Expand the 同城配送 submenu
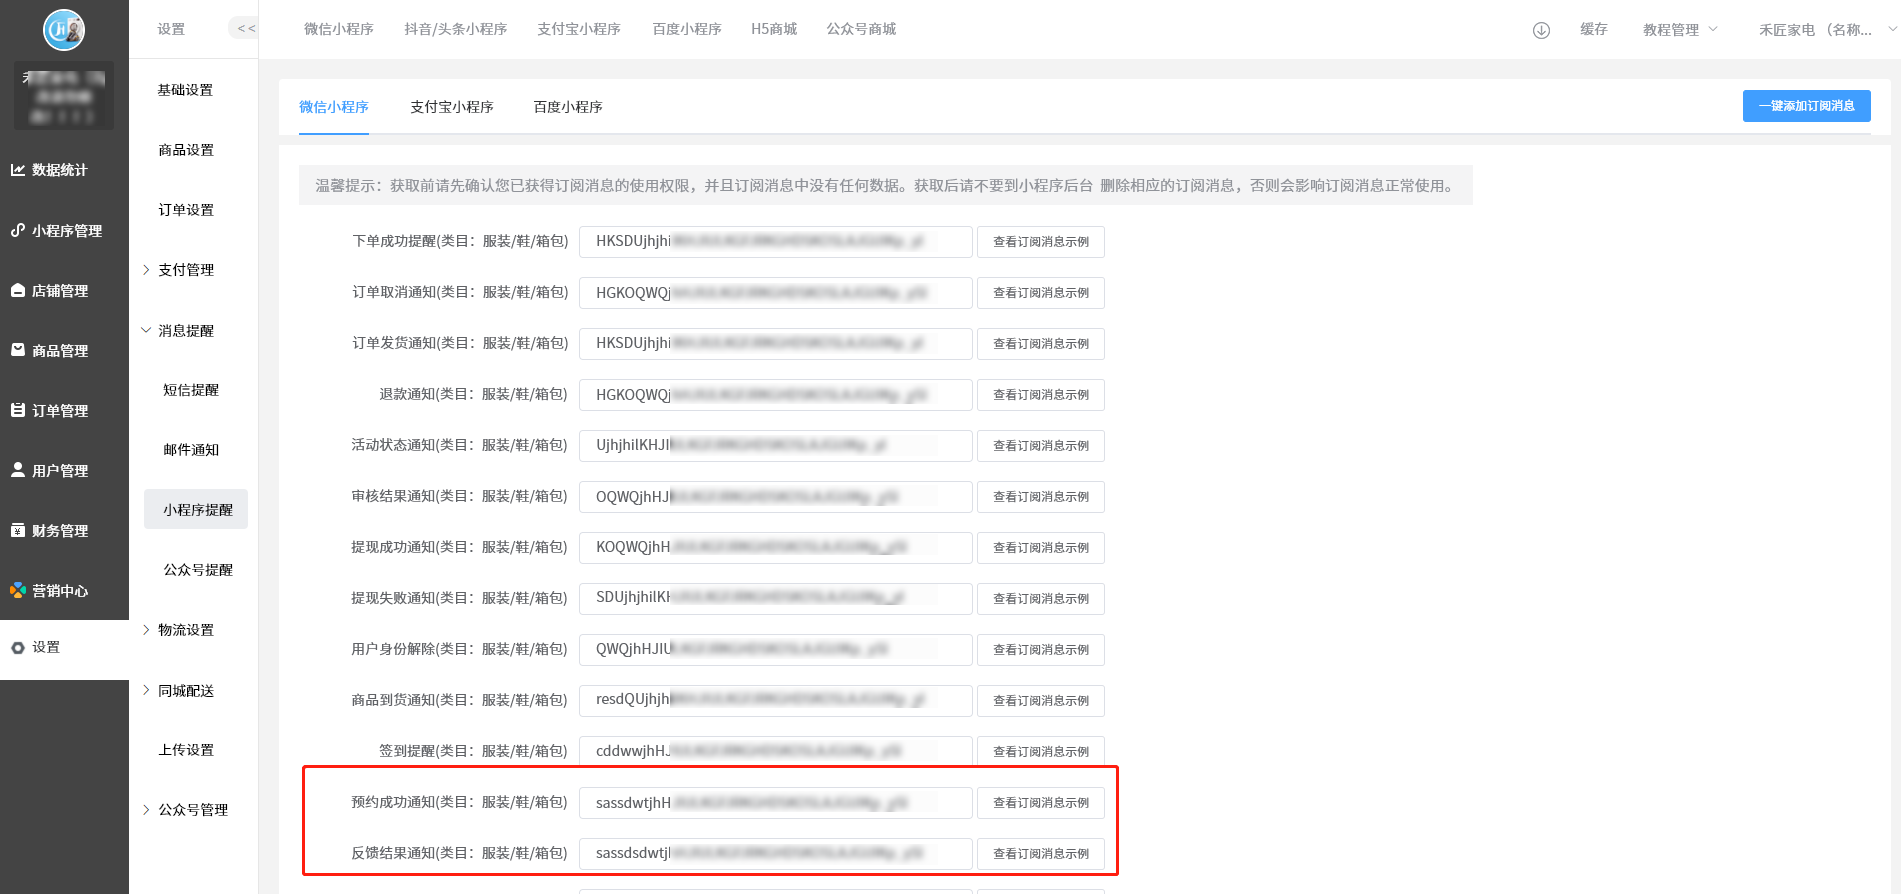This screenshot has width=1901, height=894. tap(146, 690)
